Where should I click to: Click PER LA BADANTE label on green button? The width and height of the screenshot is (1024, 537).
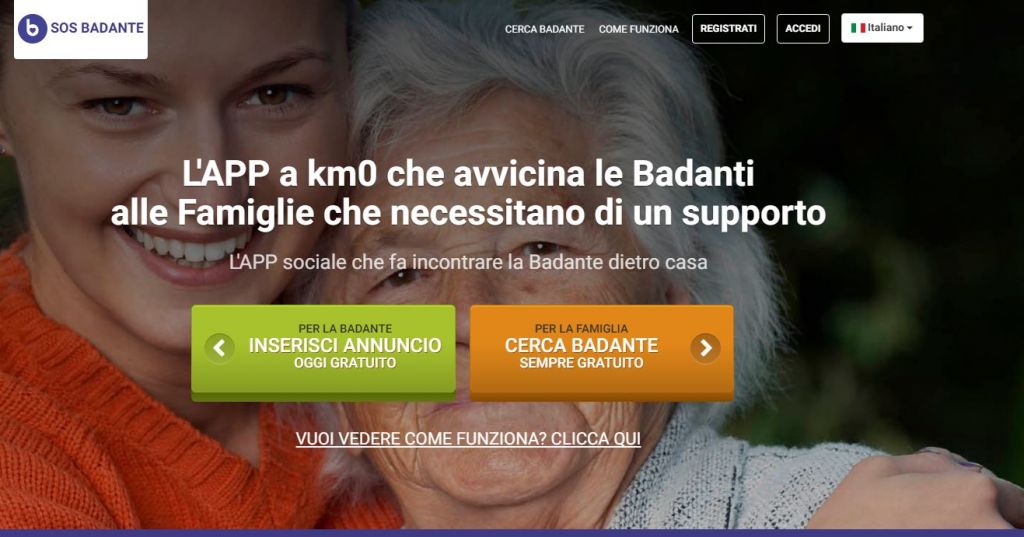coord(345,329)
